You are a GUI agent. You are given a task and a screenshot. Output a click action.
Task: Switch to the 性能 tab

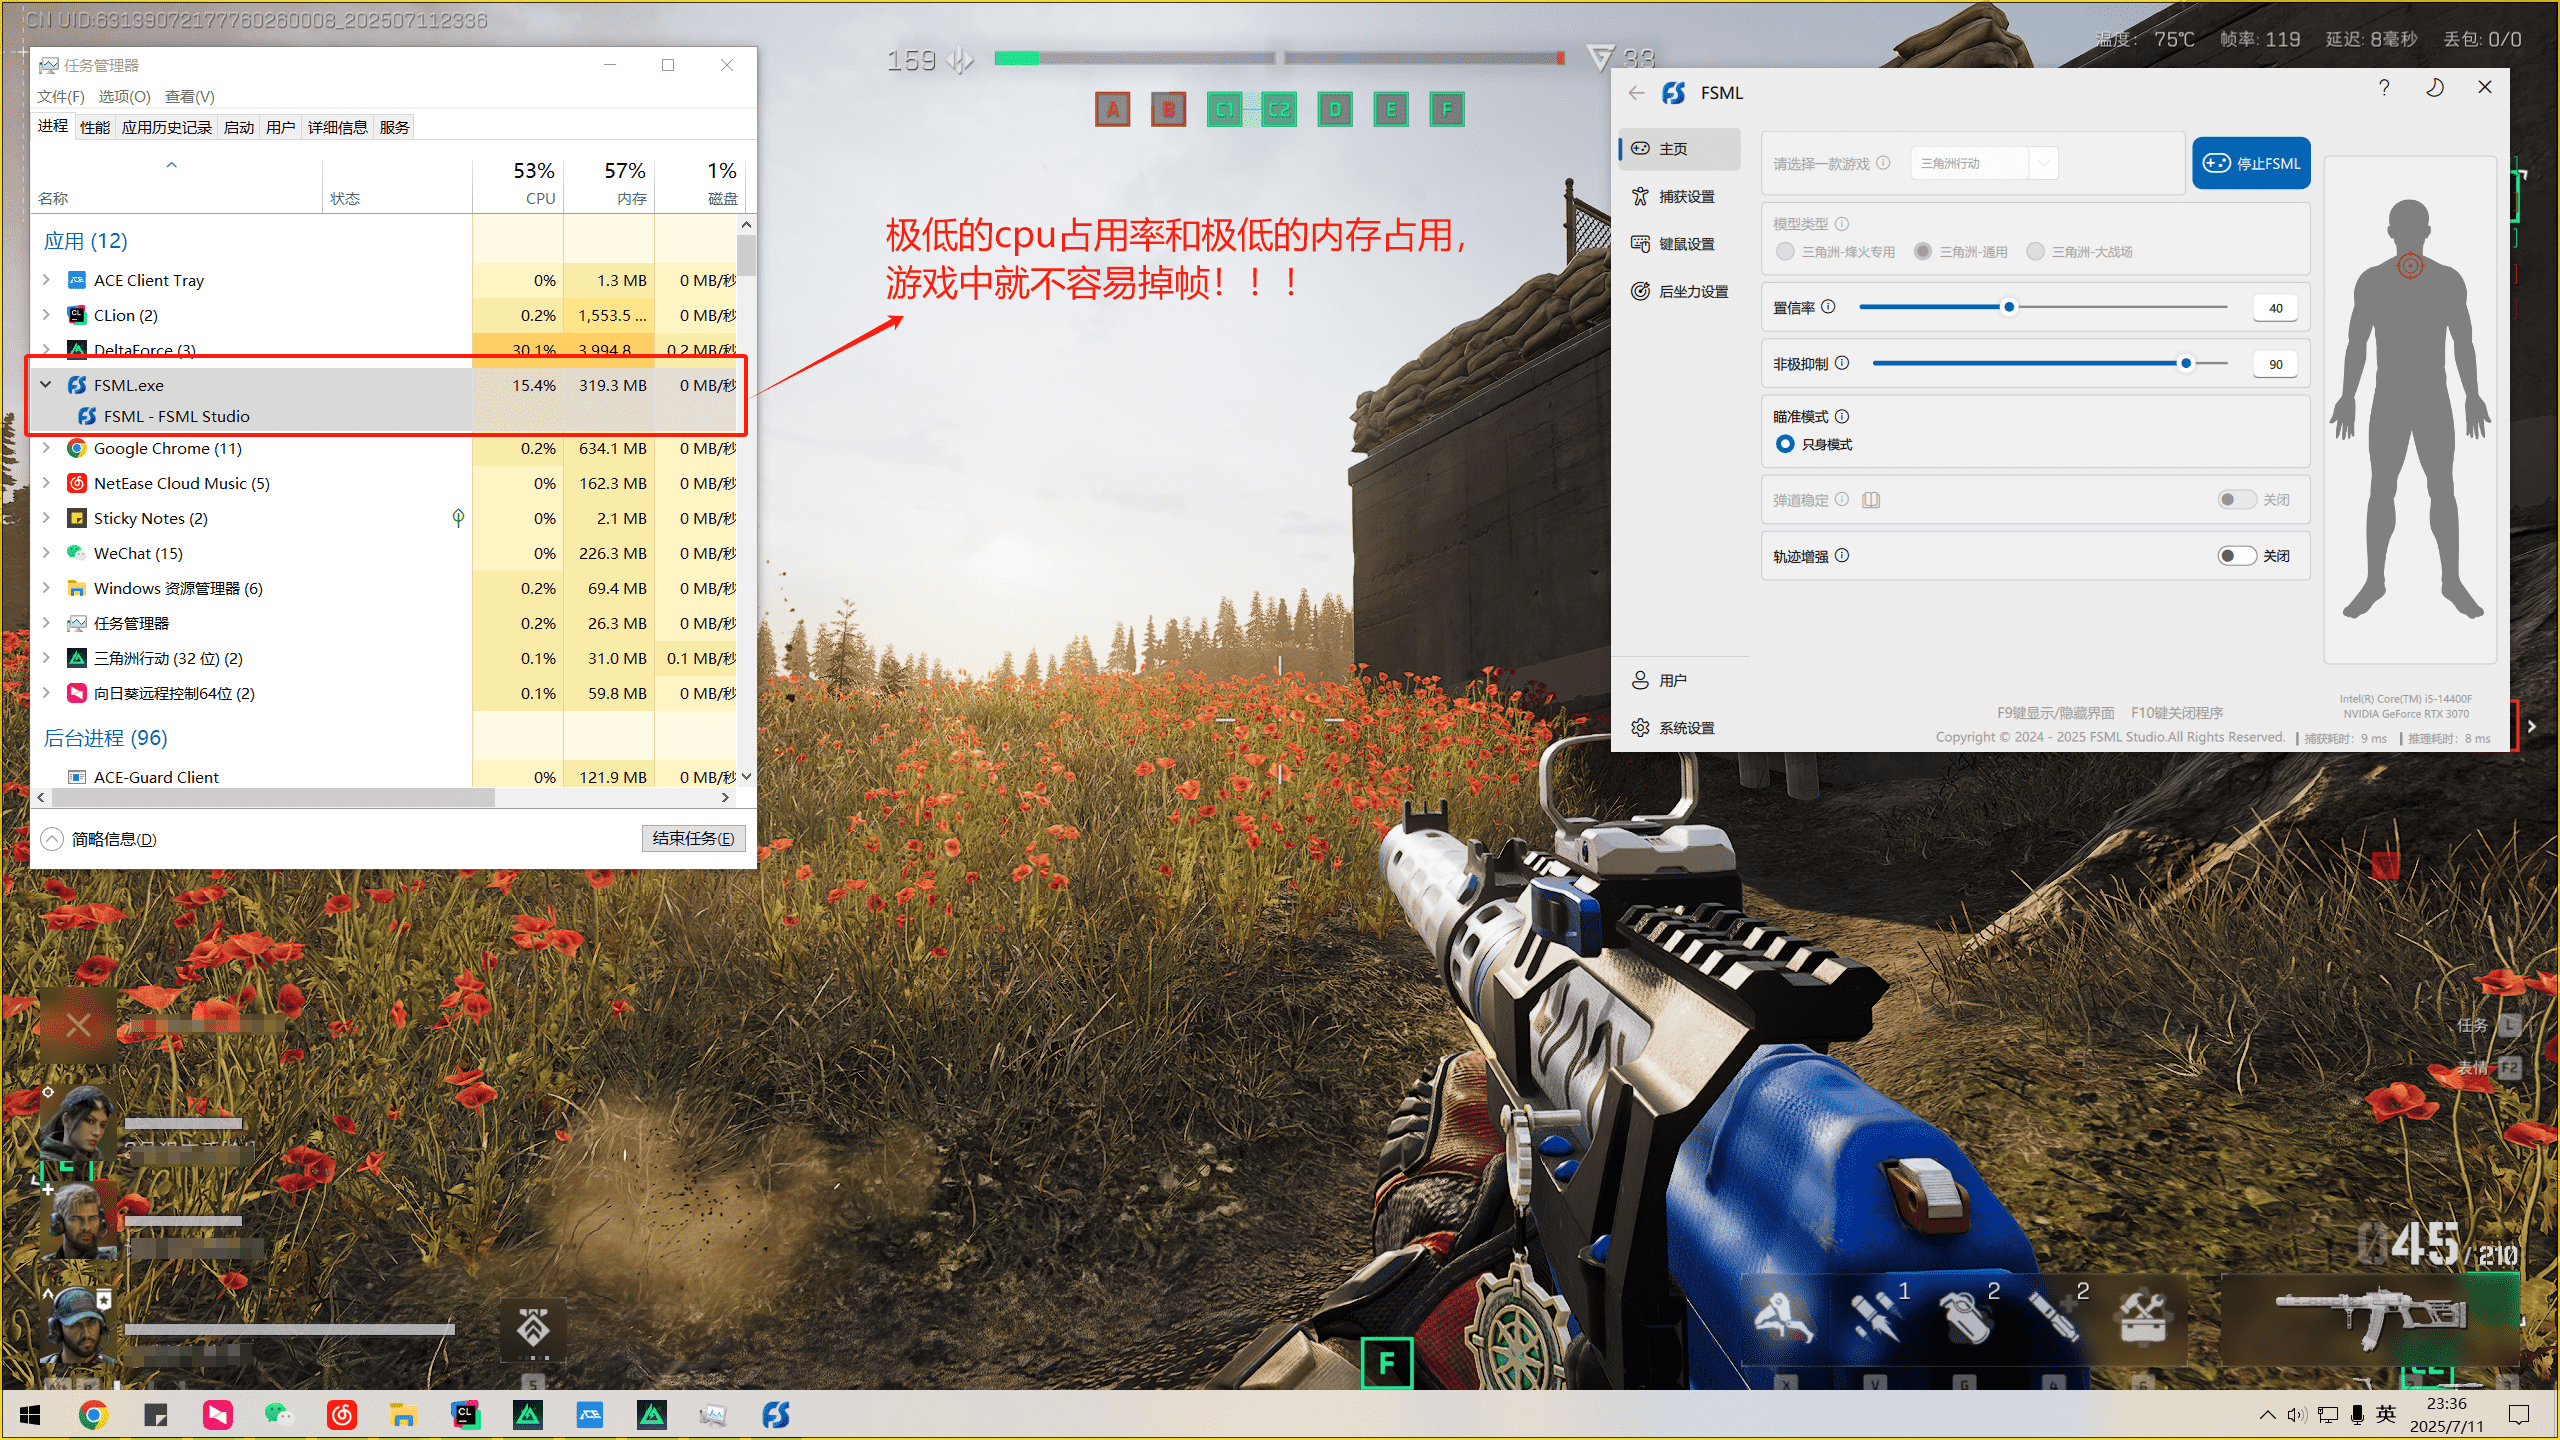95,128
